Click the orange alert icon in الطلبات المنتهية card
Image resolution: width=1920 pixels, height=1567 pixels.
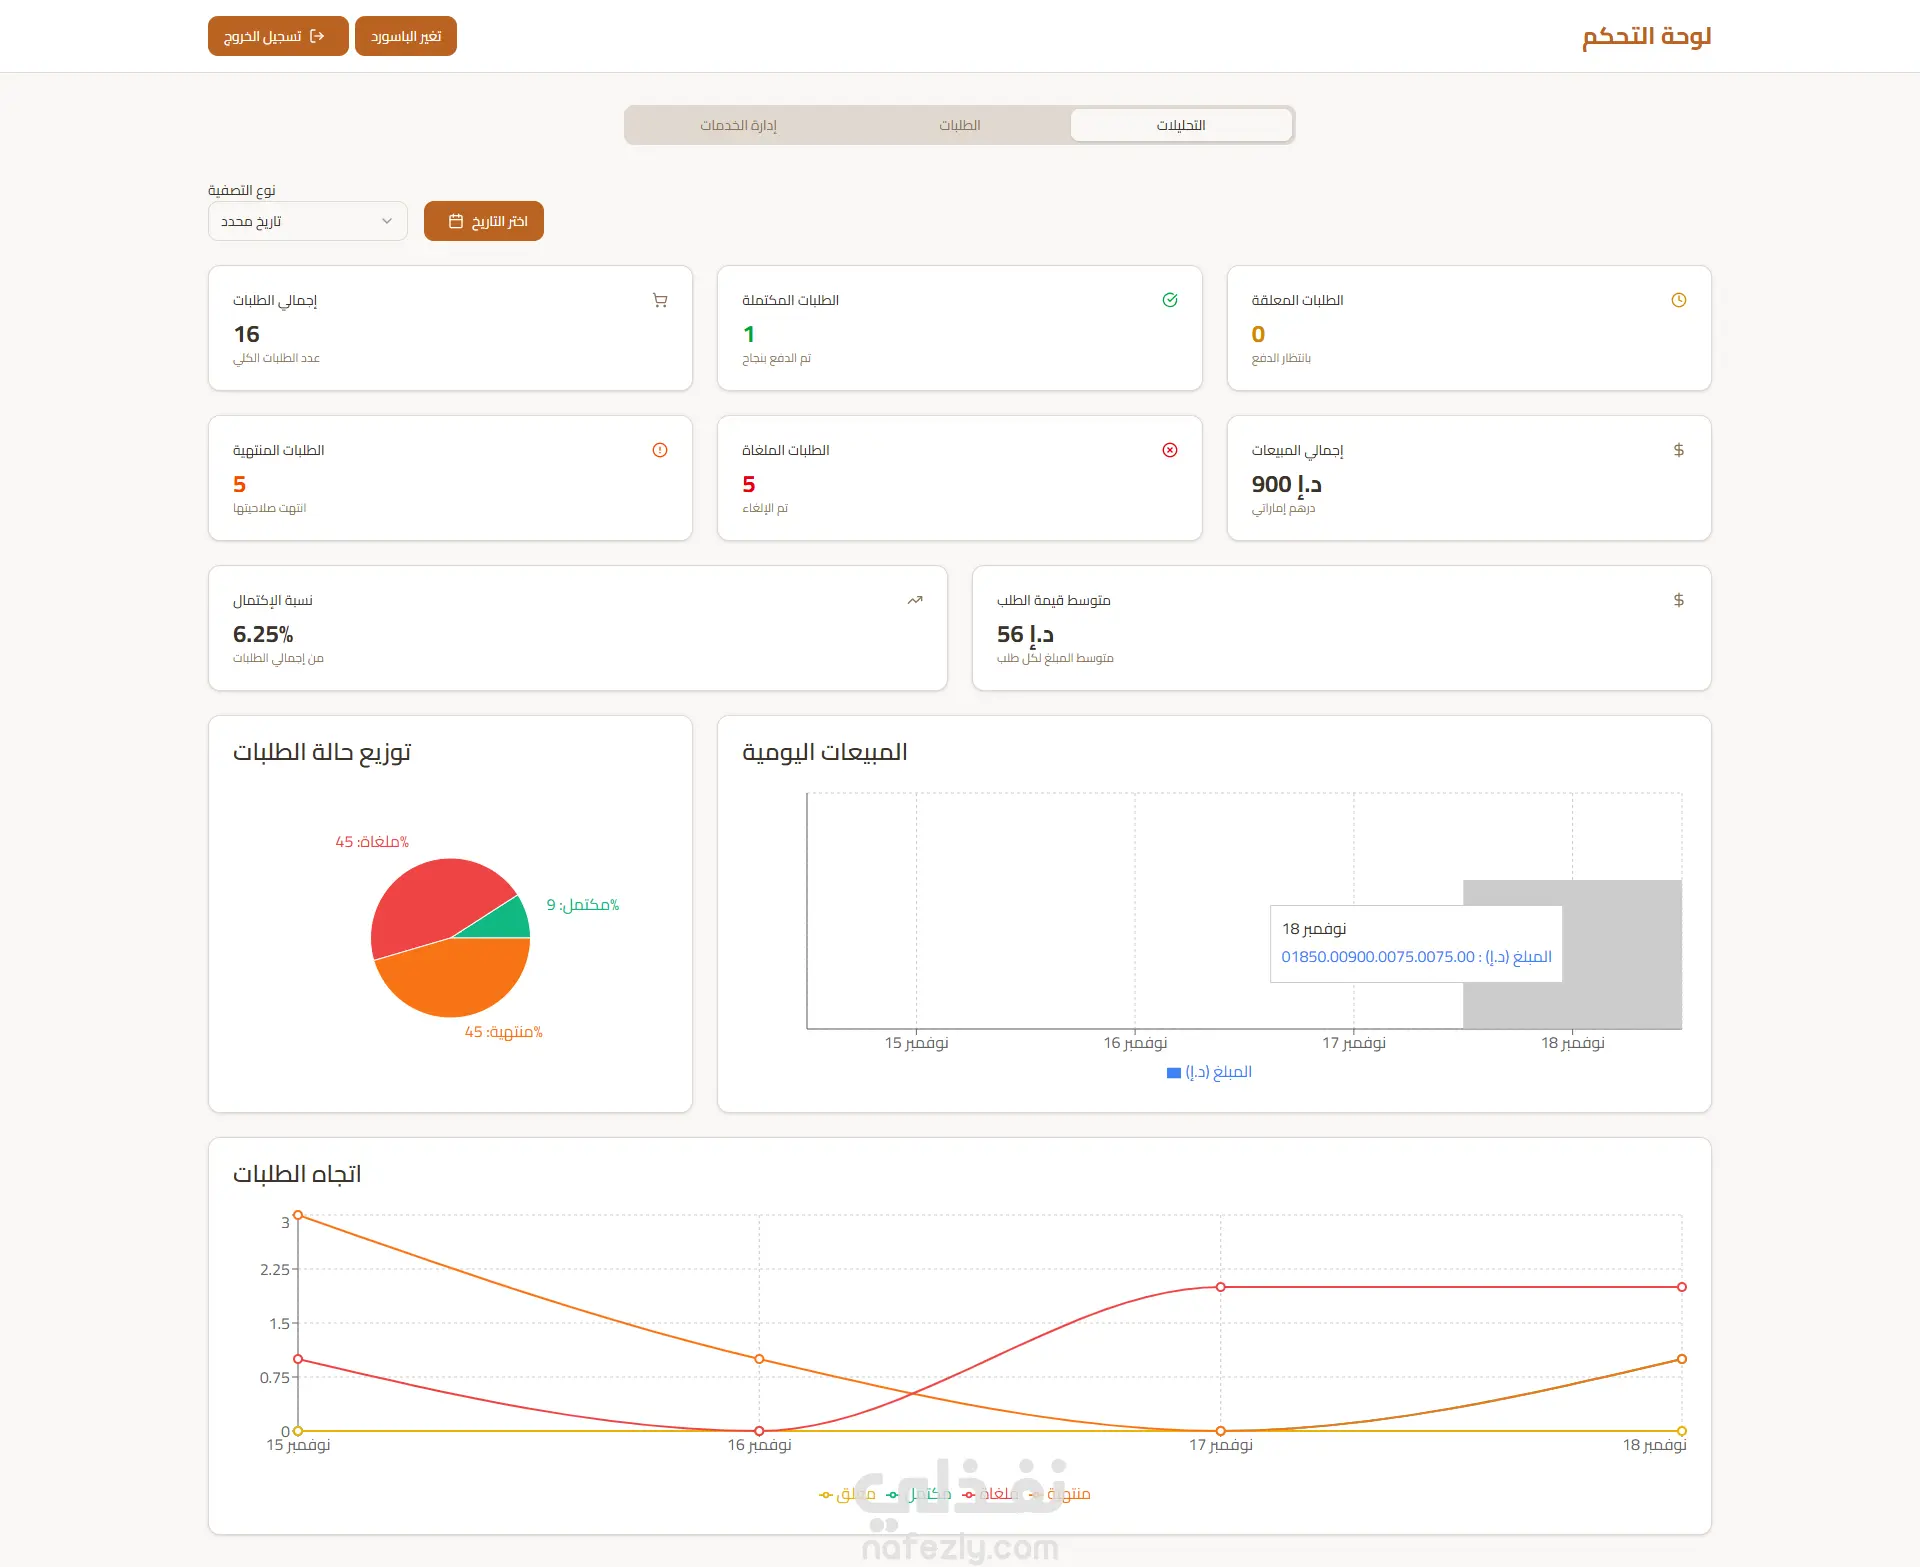(x=660, y=450)
